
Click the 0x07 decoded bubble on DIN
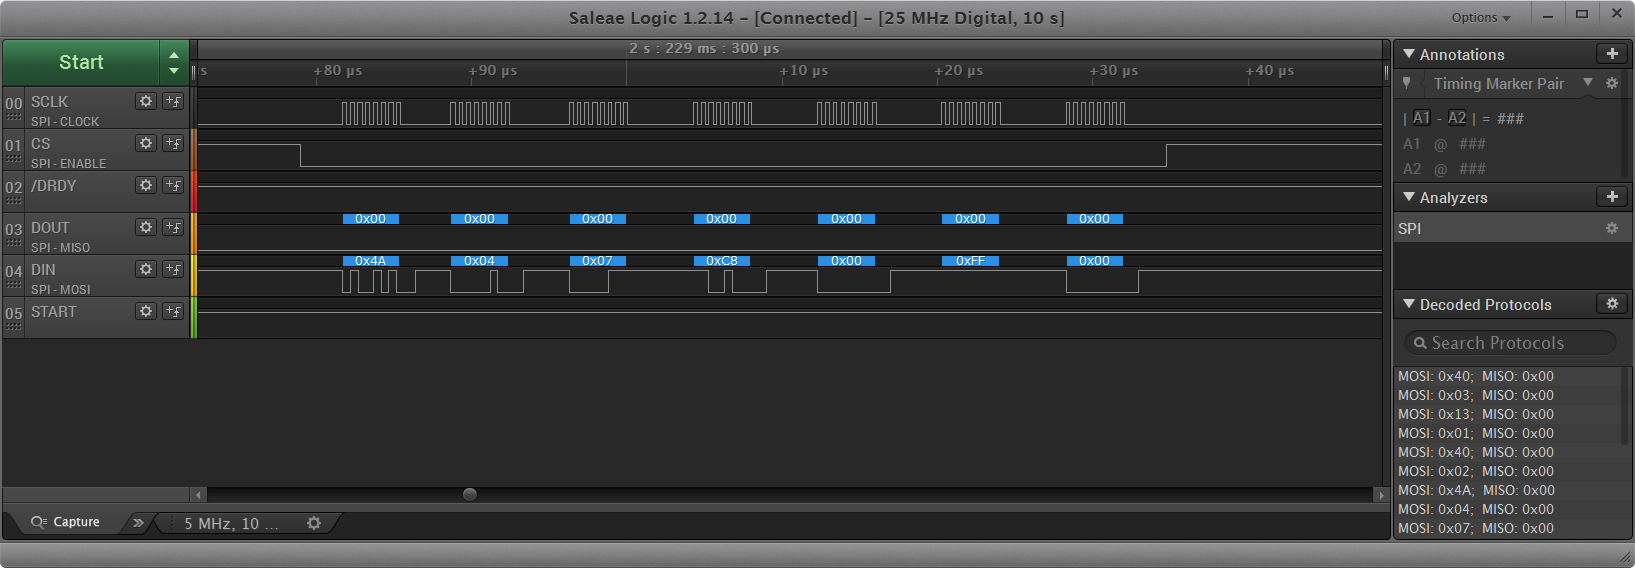[x=598, y=261]
